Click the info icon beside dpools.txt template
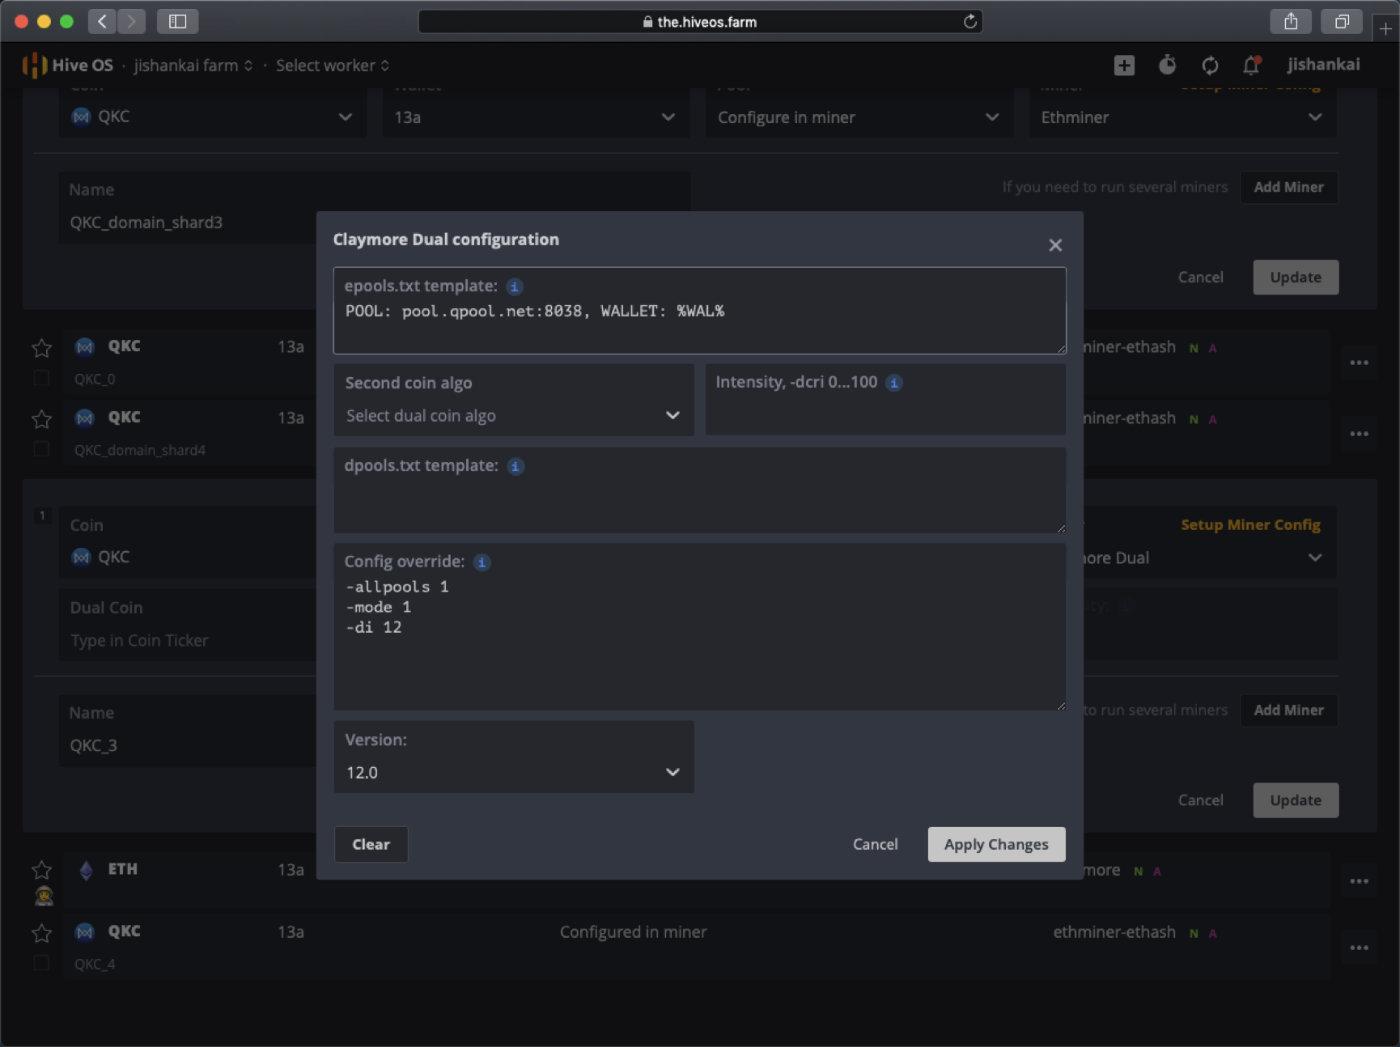The width and height of the screenshot is (1400, 1047). [515, 467]
